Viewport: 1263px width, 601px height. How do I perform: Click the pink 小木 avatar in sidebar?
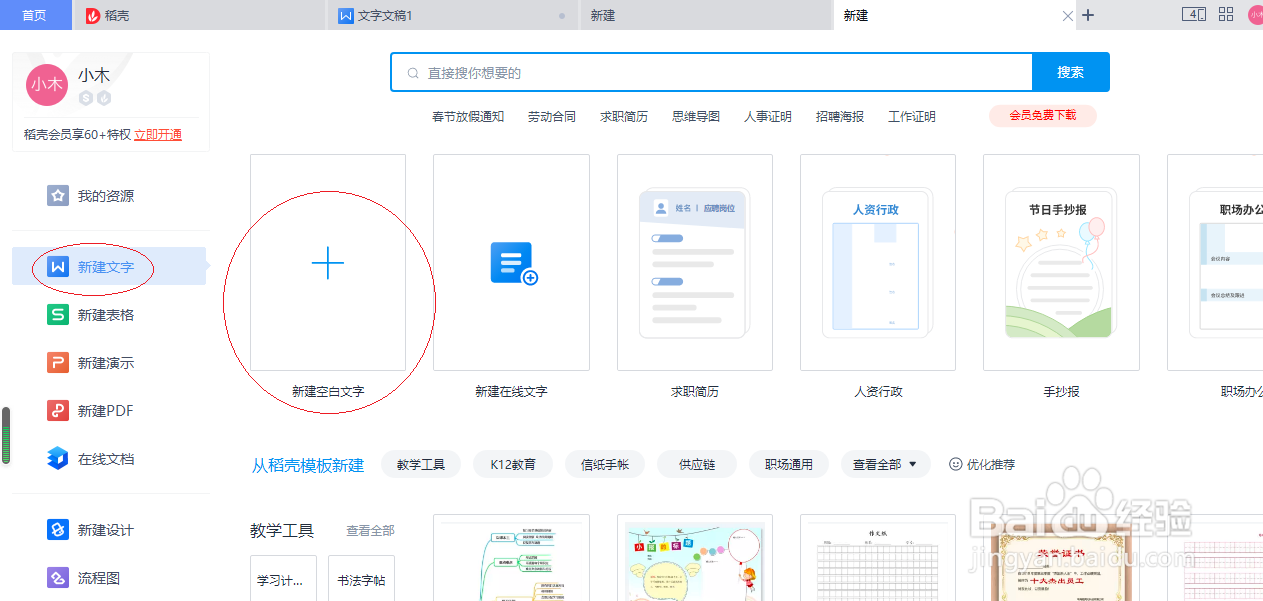click(46, 85)
